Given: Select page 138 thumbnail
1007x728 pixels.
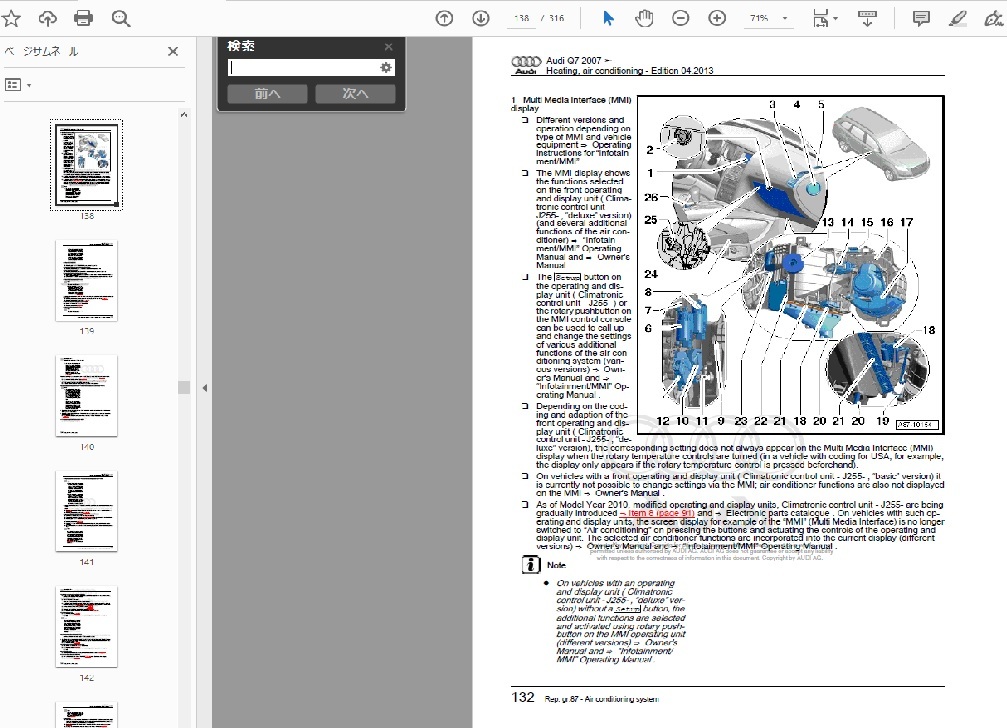Looking at the screenshot, I should 87,165.
